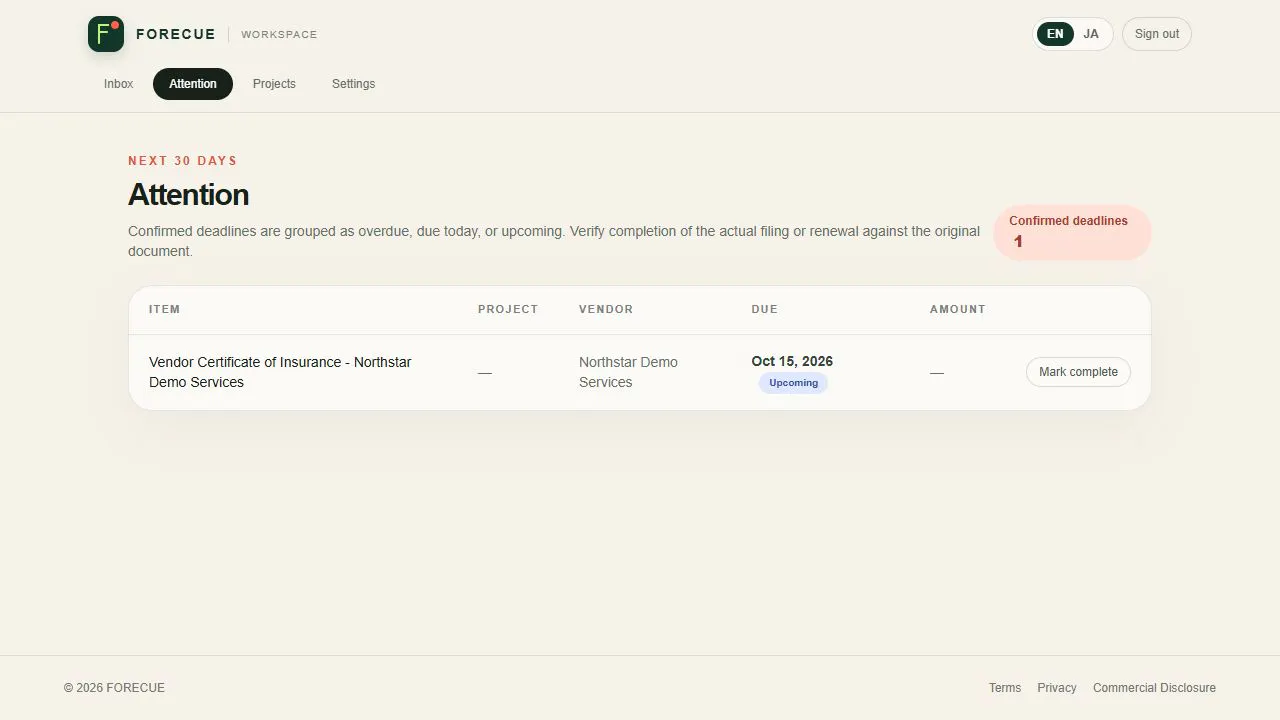Sign out of the workspace
The width and height of the screenshot is (1280, 720).
click(x=1157, y=34)
